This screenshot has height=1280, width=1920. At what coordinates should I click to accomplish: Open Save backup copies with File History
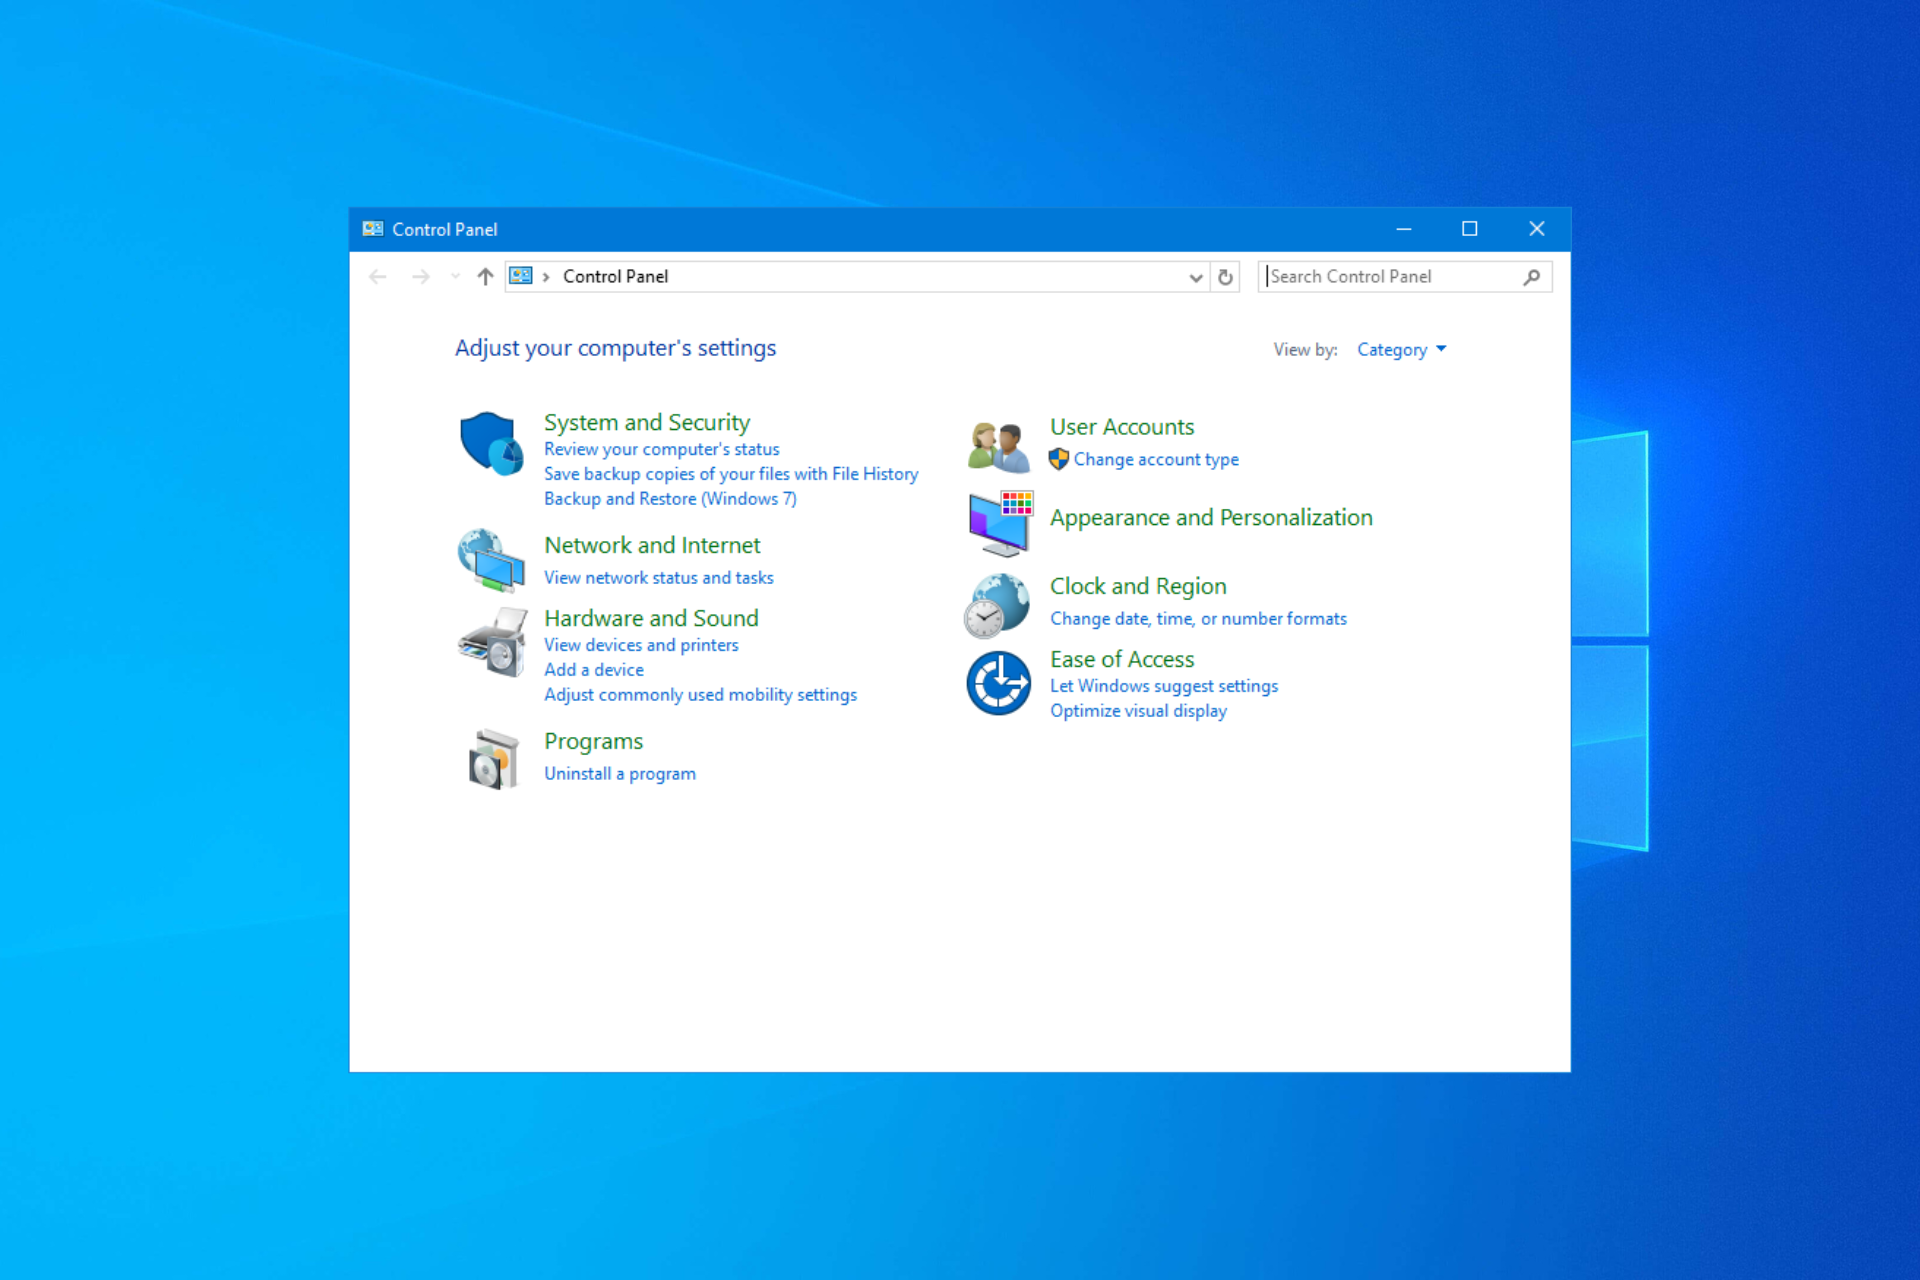(x=731, y=474)
